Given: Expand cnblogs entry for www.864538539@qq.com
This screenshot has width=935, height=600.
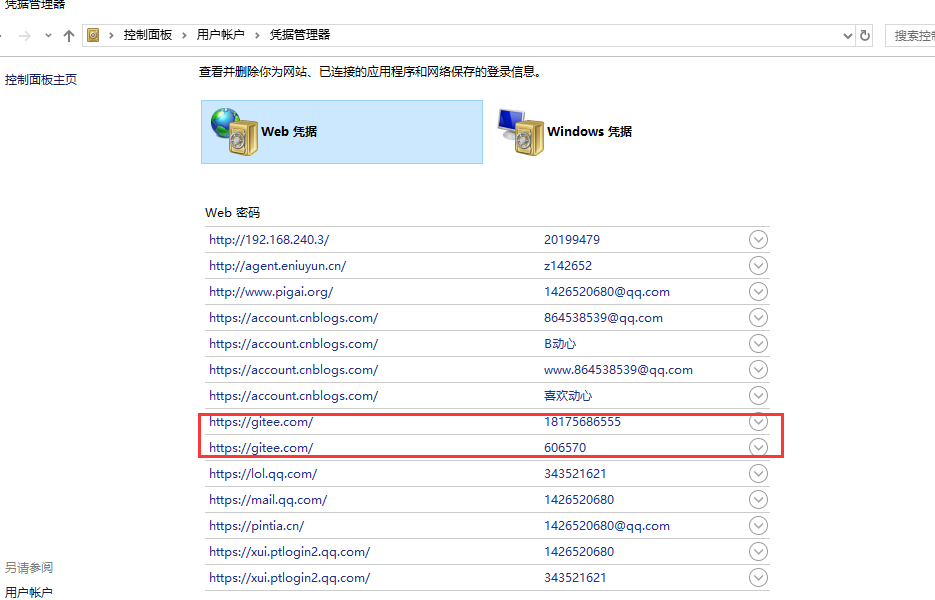Looking at the screenshot, I should coord(758,370).
